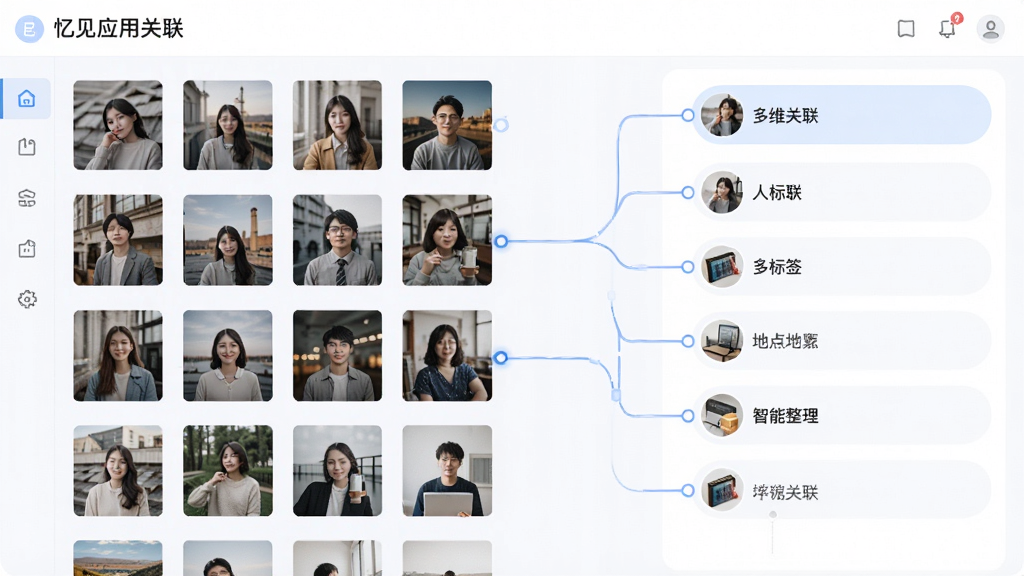
Task: Click the blue node beside second photo row
Action: (x=501, y=241)
